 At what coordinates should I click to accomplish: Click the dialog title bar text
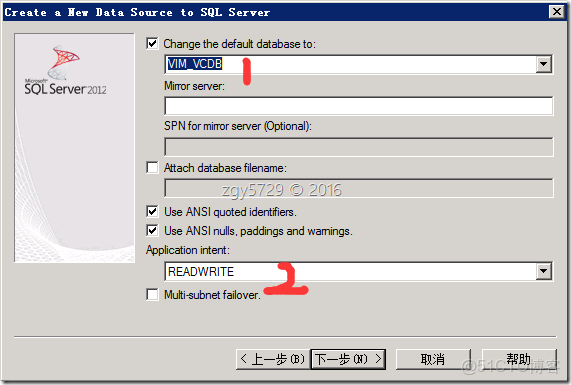137,12
